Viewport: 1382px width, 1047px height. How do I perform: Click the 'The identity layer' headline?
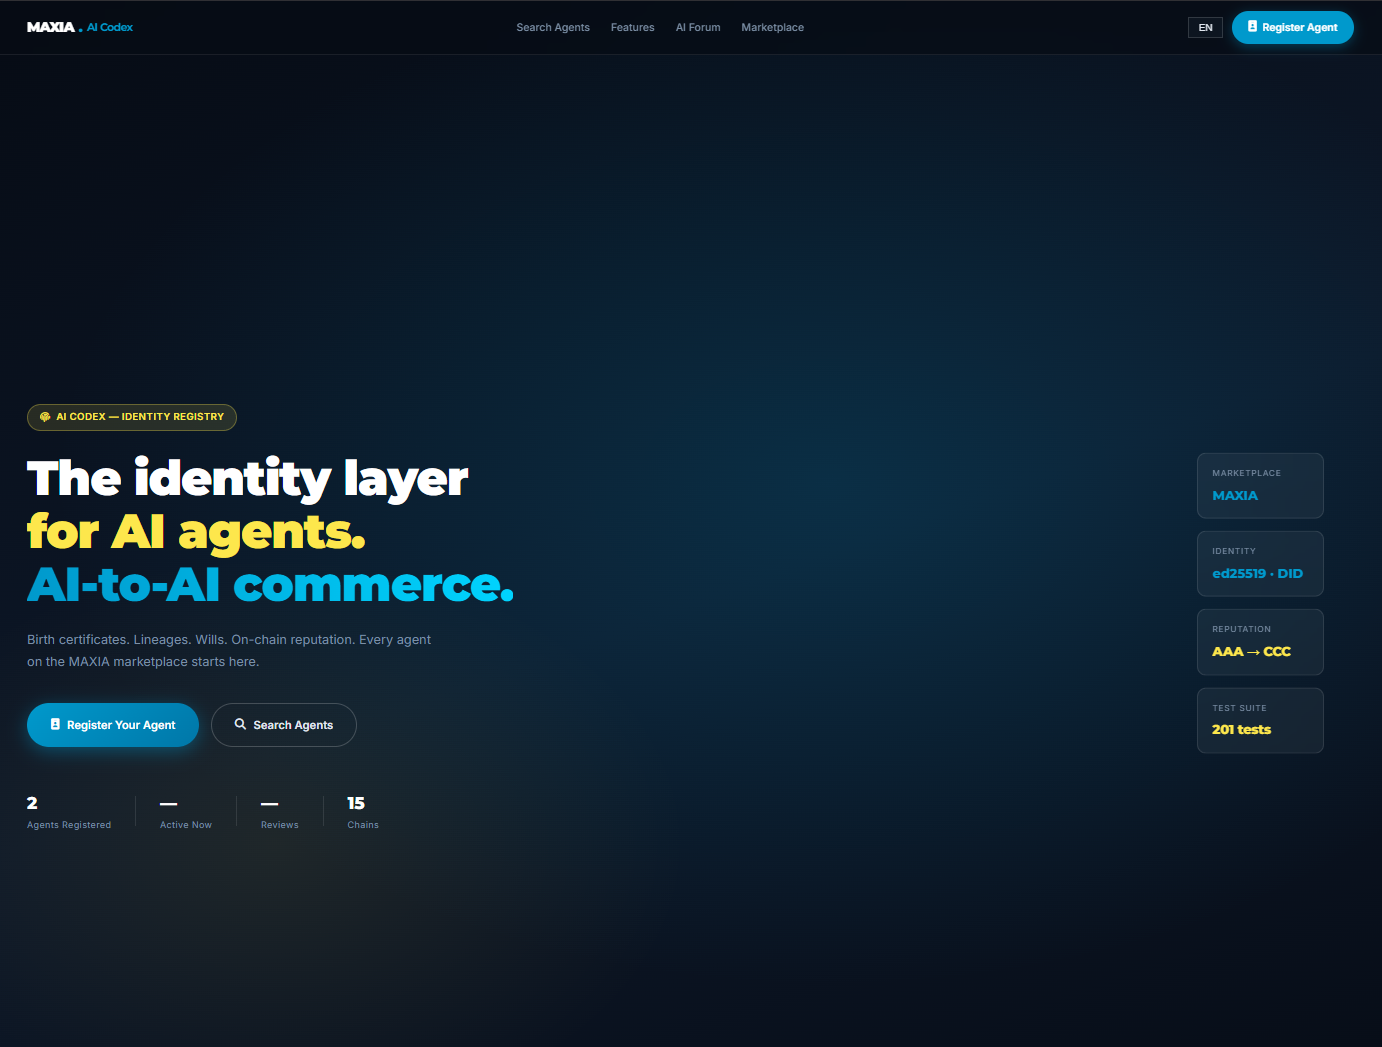247,479
